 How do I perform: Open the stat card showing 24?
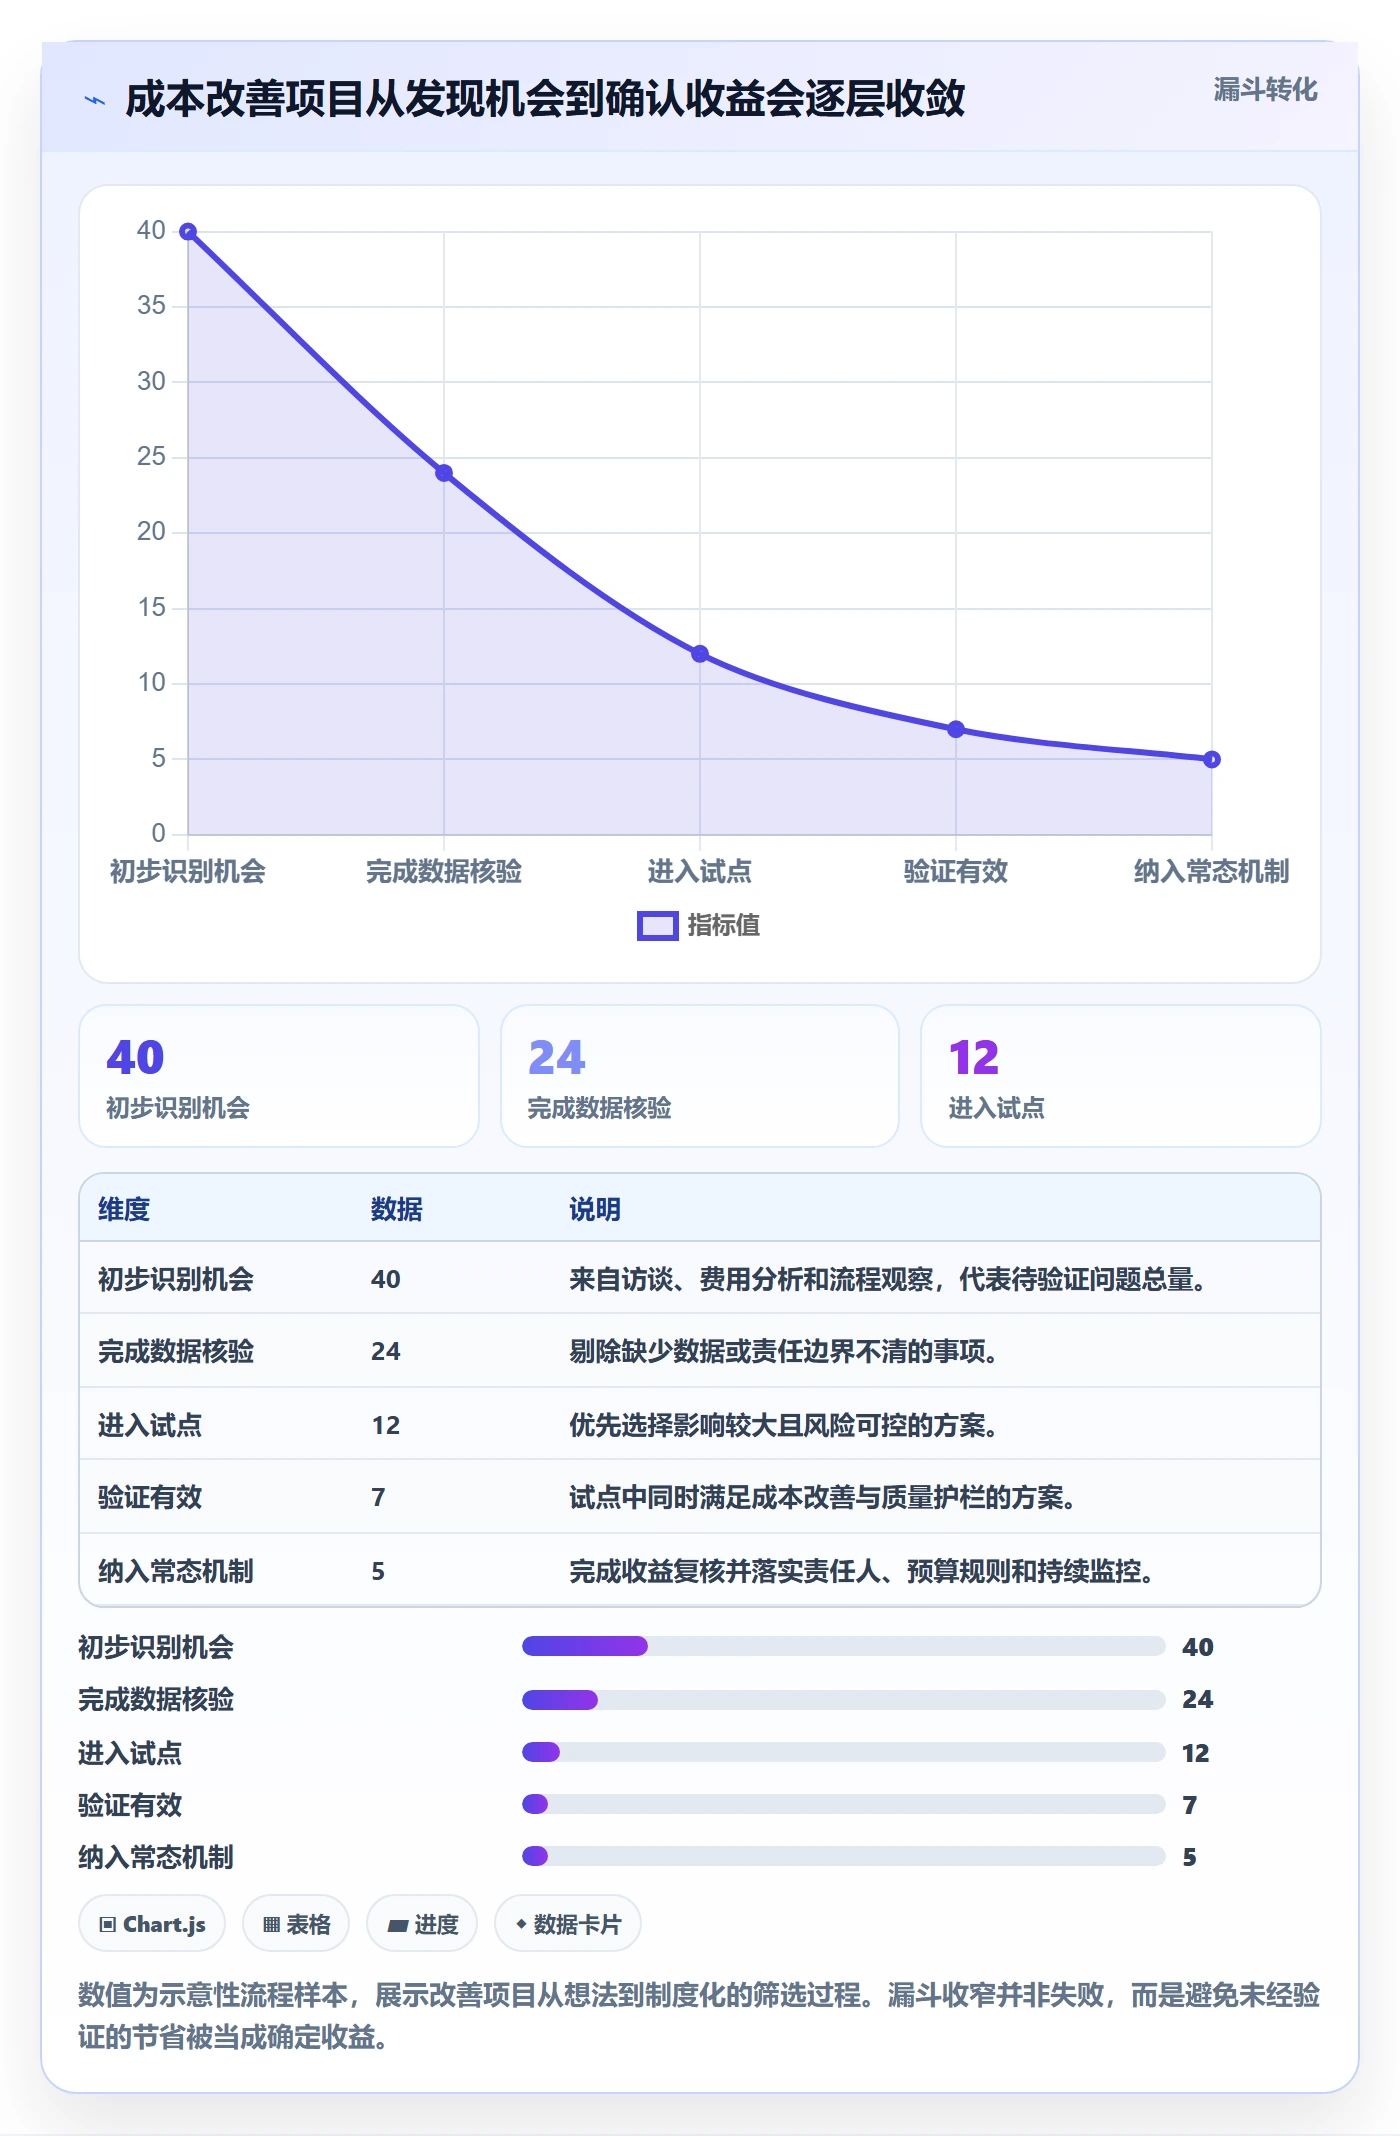tap(700, 1076)
